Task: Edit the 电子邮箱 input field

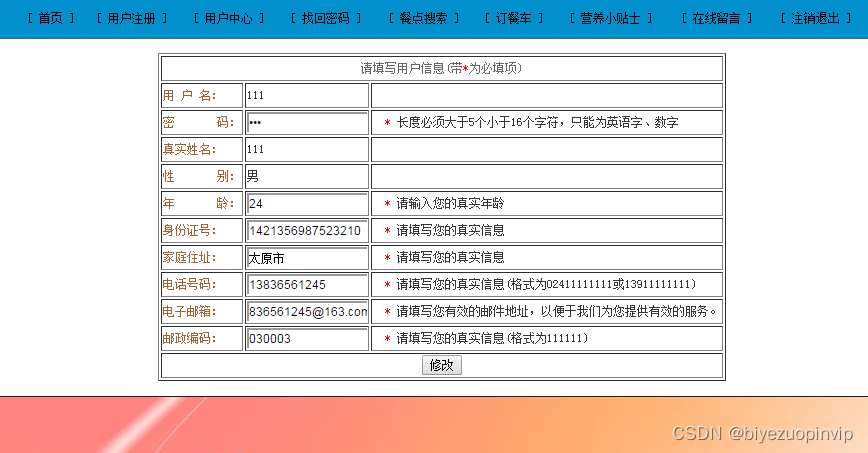Action: tap(307, 312)
